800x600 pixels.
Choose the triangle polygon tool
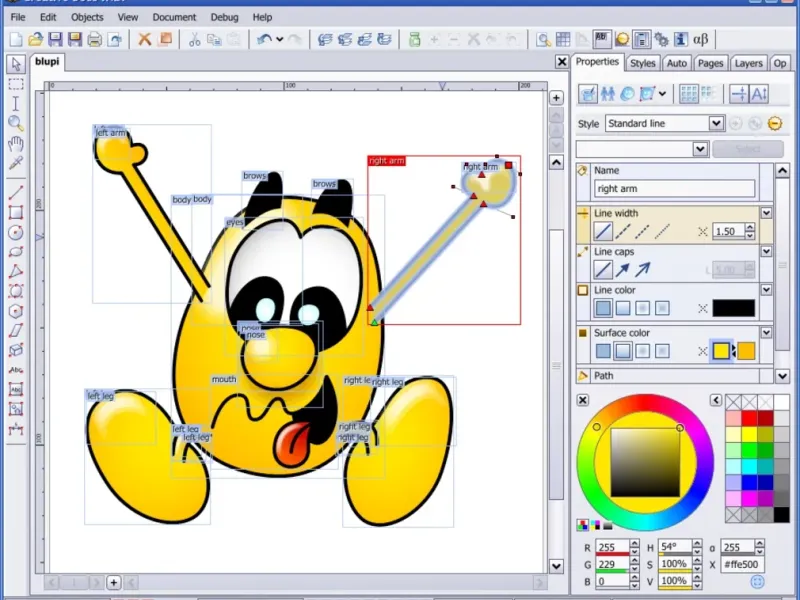pos(16,271)
